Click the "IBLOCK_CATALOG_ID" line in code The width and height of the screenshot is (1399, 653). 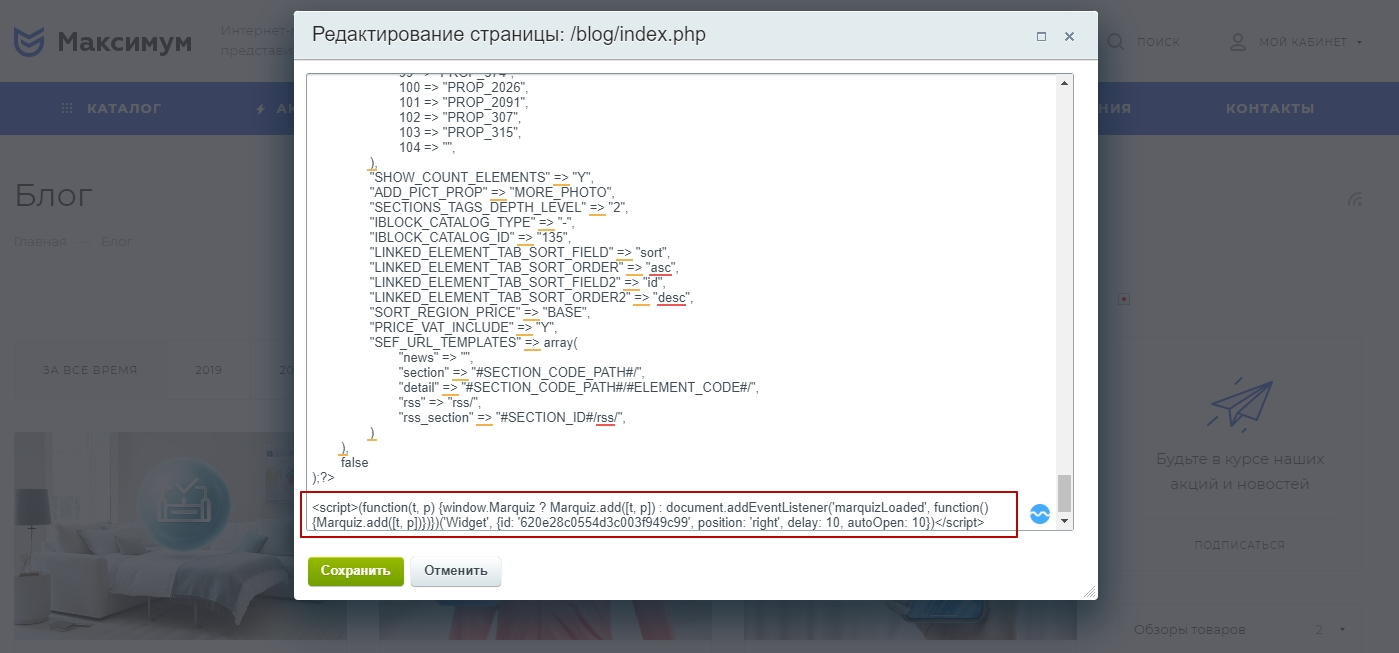pos(470,237)
